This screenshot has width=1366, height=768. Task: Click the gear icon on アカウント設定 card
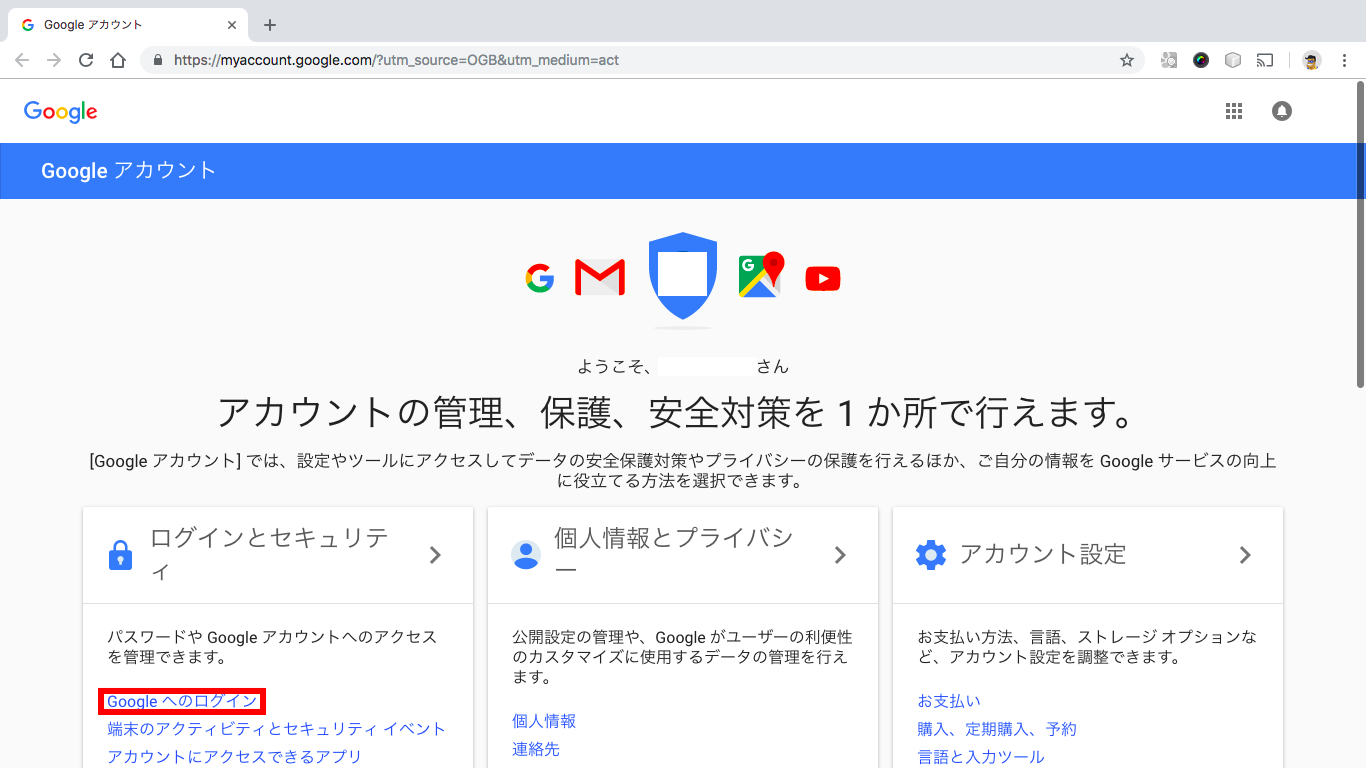coord(931,554)
